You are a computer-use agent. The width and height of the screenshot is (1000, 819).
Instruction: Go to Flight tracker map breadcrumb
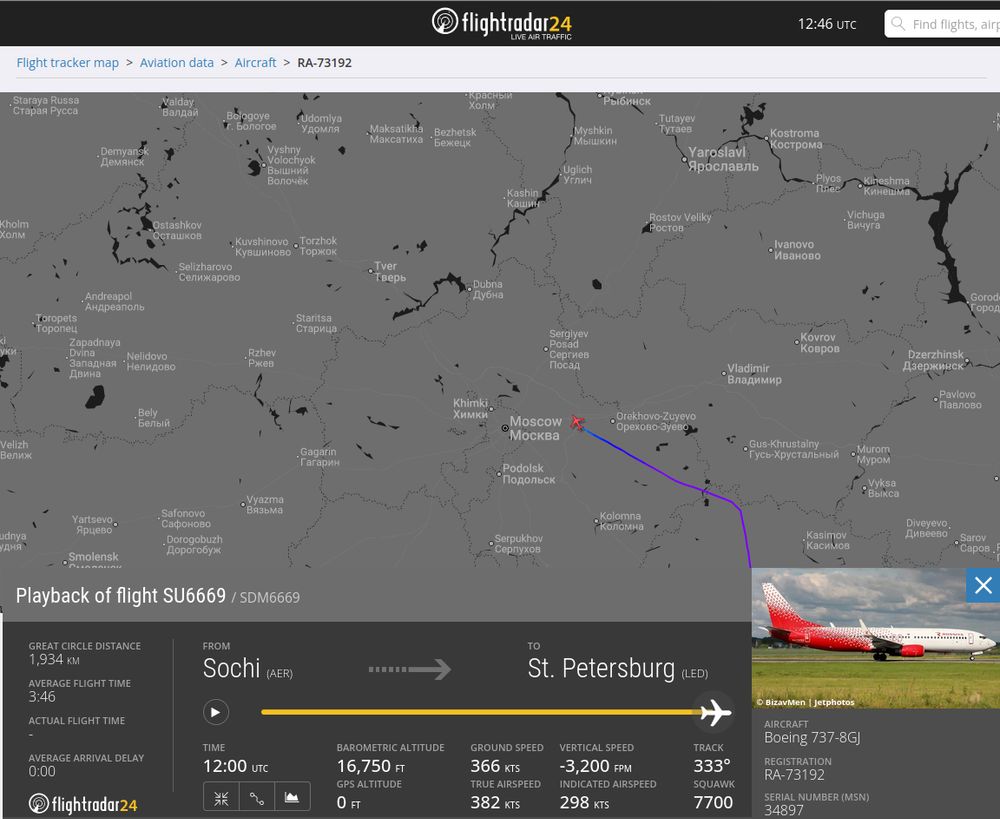click(x=68, y=63)
